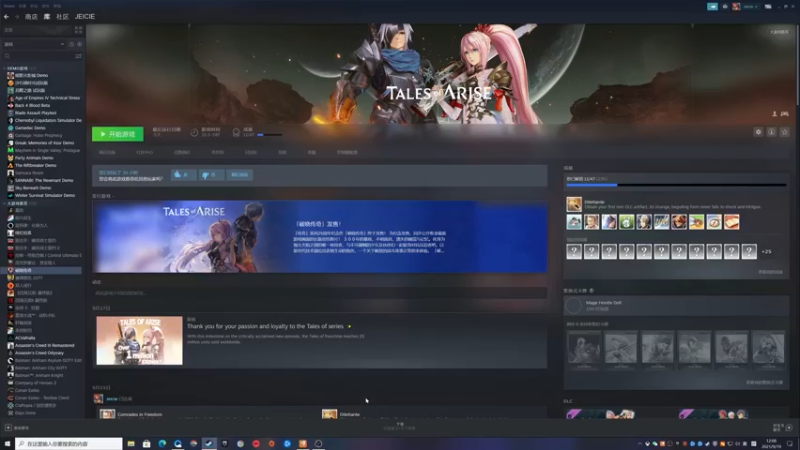Click first greyed trading card thumbnail
Screen dimensions: 800x450
tap(584, 347)
